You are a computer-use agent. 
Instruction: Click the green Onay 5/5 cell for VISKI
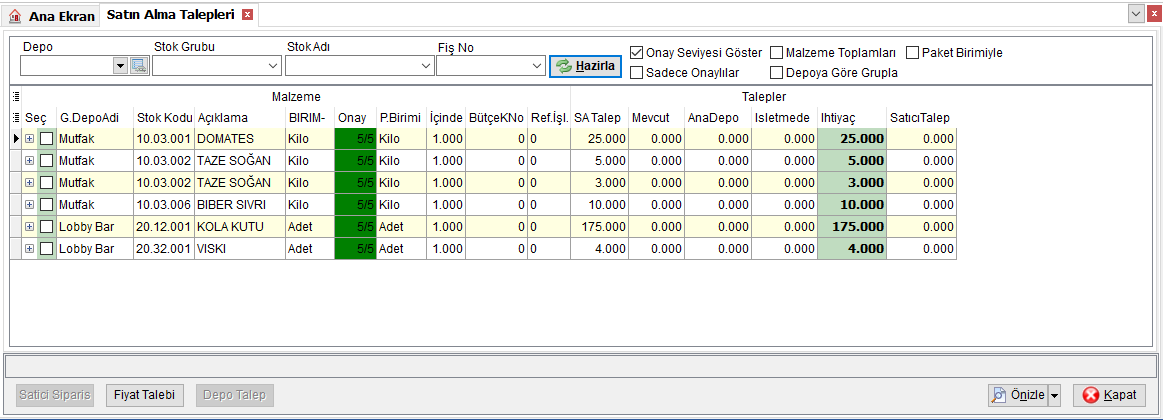pos(355,249)
